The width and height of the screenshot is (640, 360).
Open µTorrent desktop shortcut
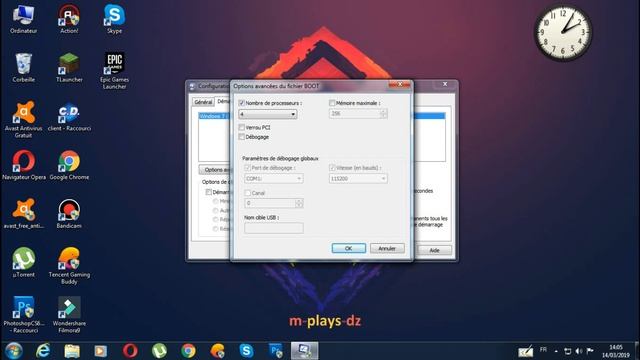(x=23, y=262)
